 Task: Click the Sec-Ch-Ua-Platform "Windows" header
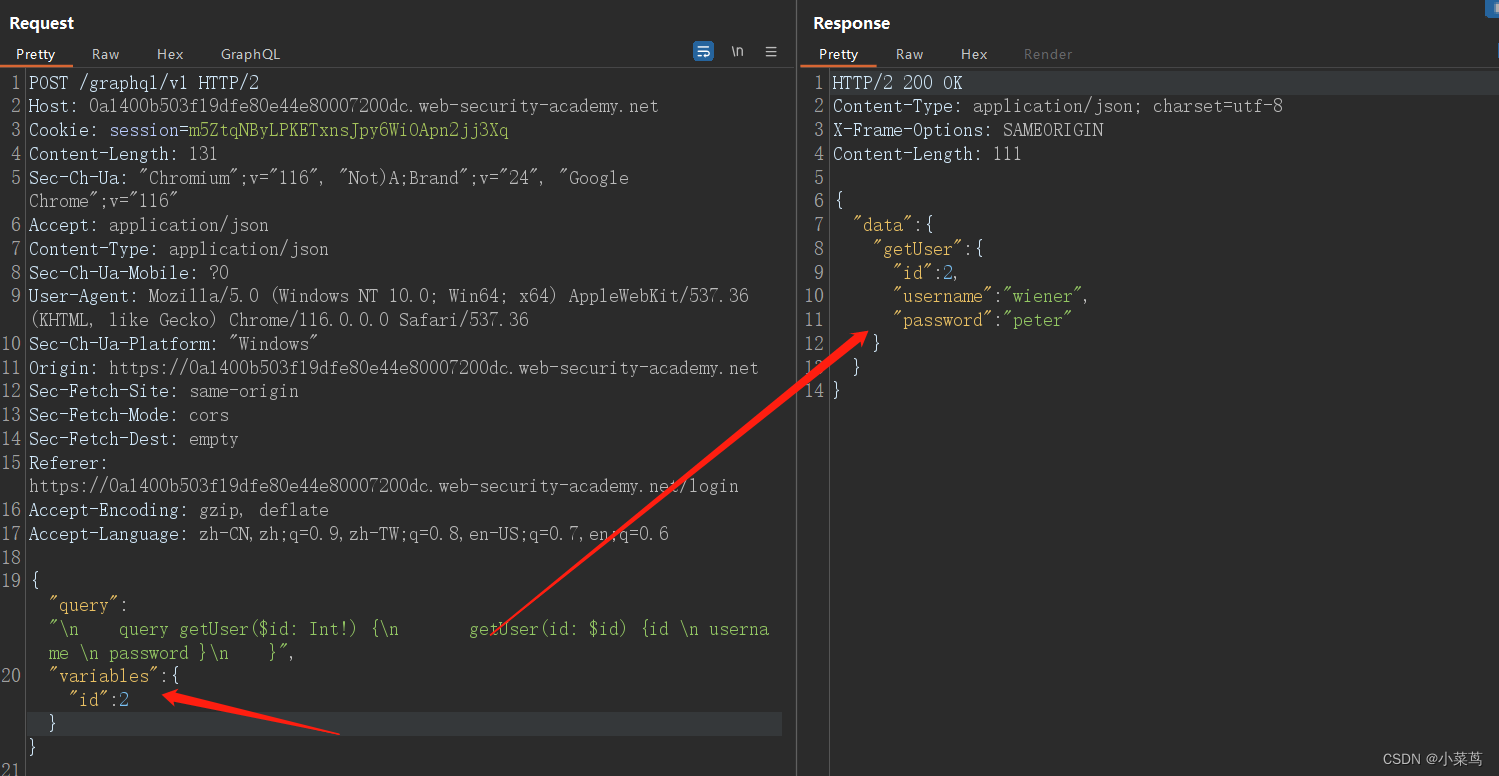coord(173,344)
